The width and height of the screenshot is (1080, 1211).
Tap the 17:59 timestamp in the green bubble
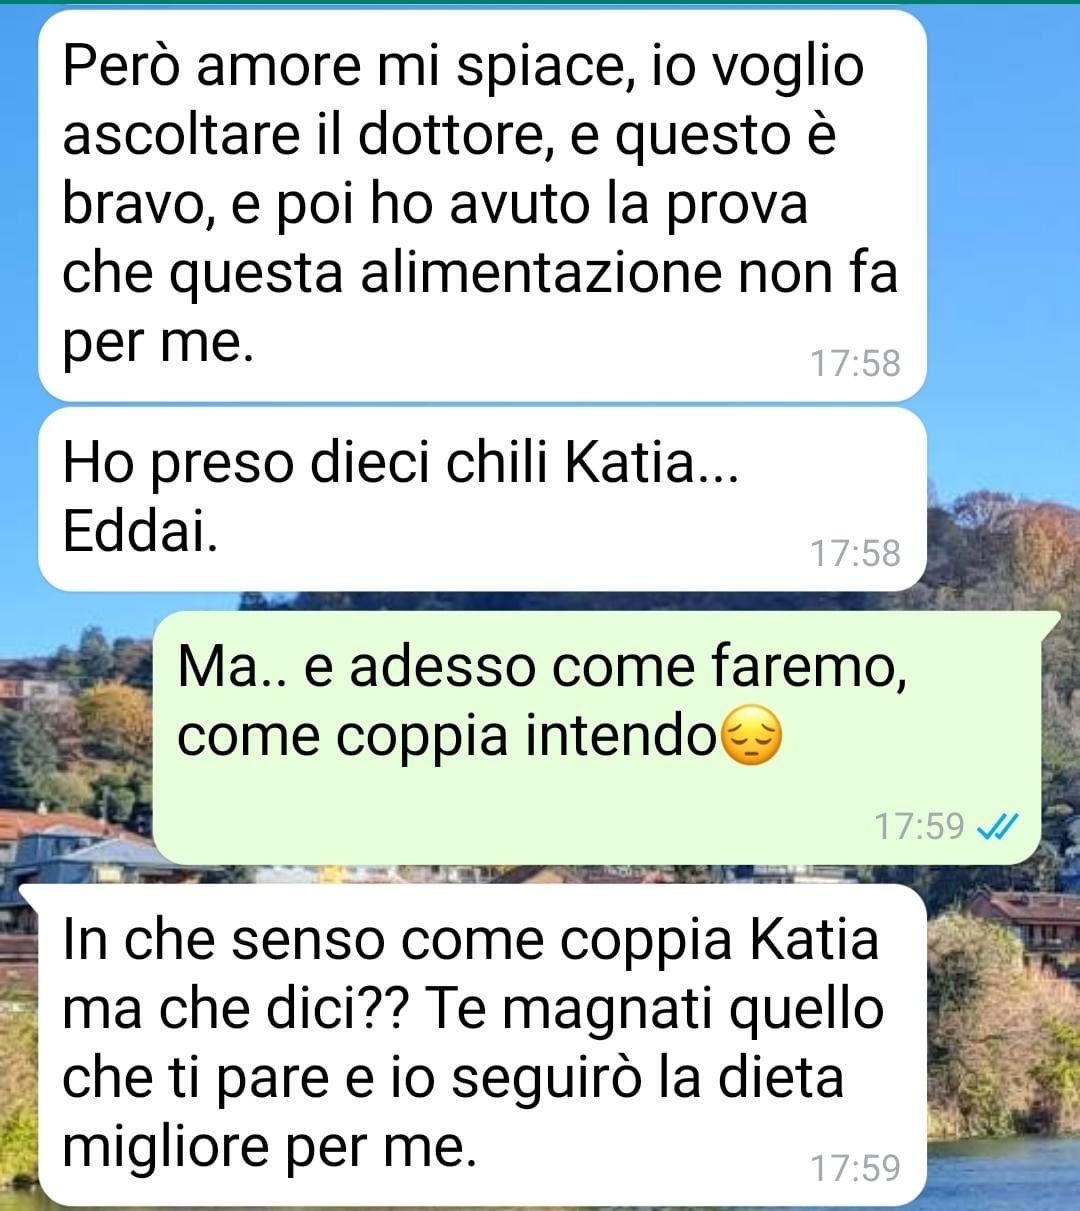919,827
